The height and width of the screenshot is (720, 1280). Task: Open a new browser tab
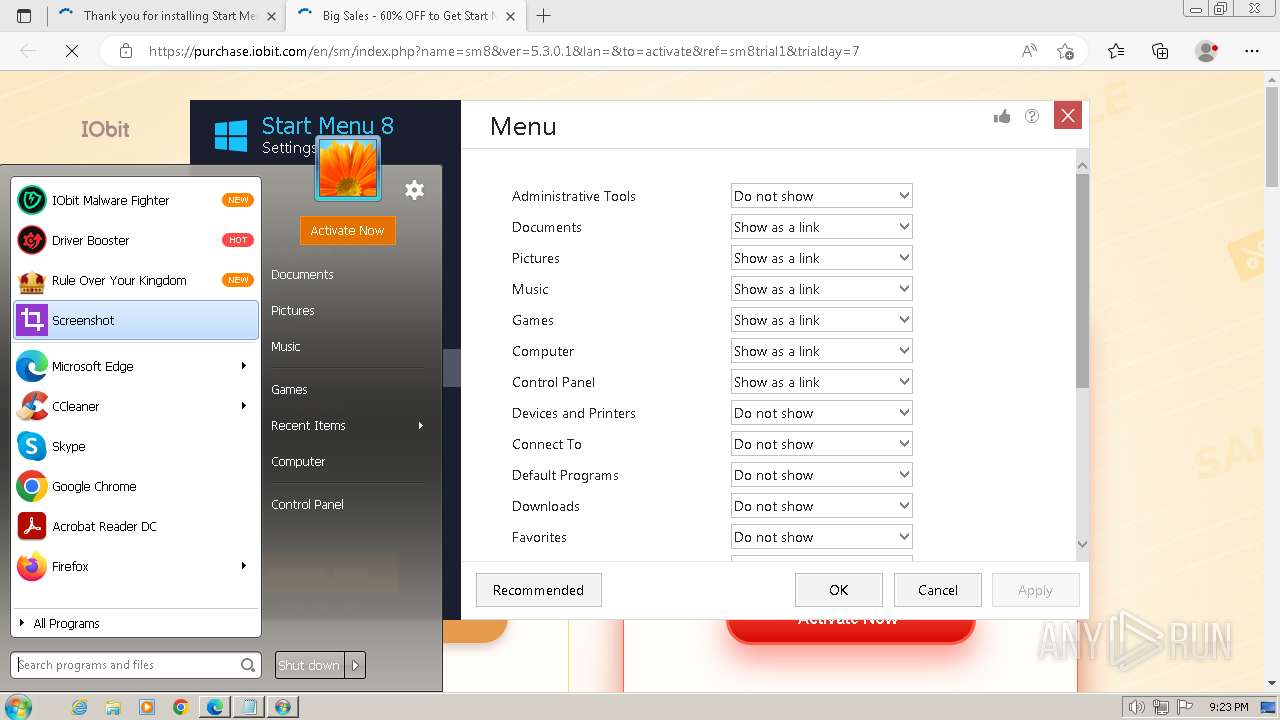coord(544,15)
